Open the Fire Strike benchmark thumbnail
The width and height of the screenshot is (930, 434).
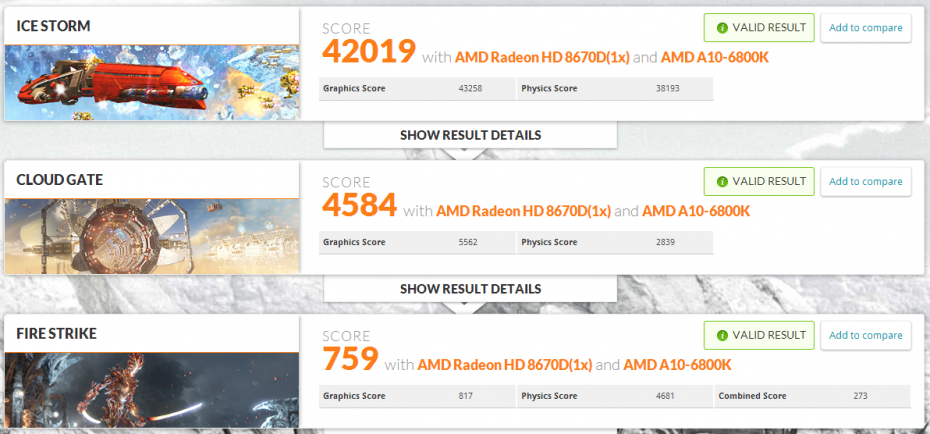tap(152, 390)
